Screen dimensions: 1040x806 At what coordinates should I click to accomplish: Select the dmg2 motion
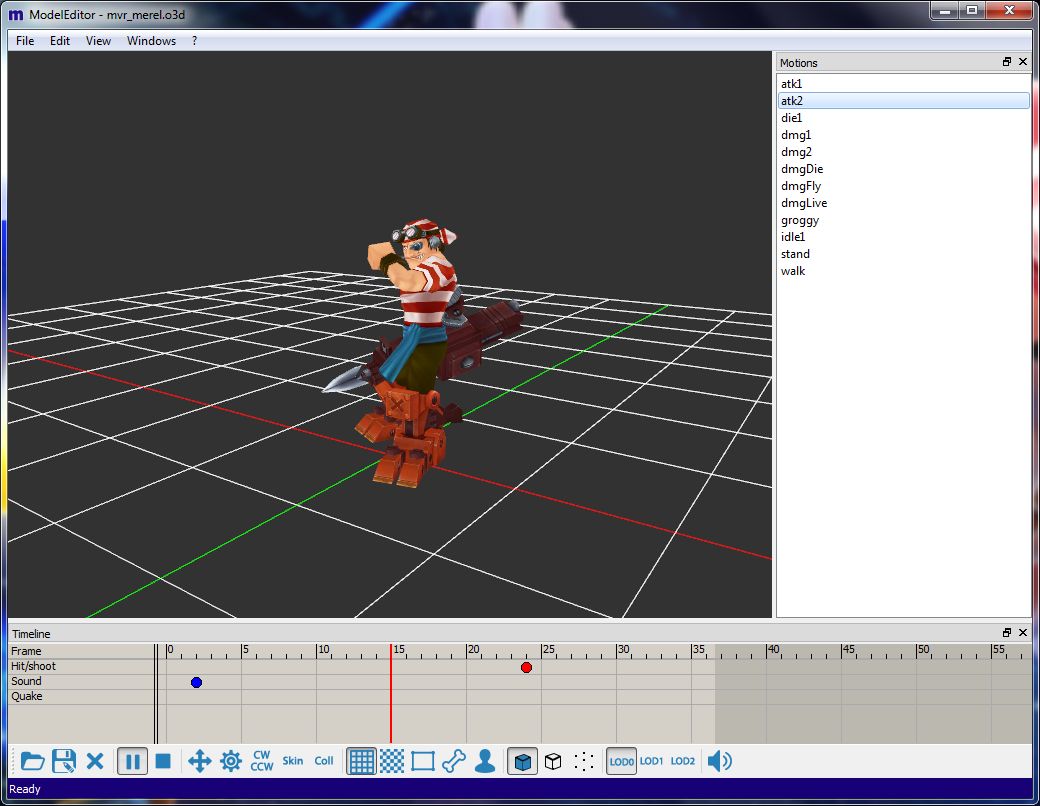tap(903, 152)
